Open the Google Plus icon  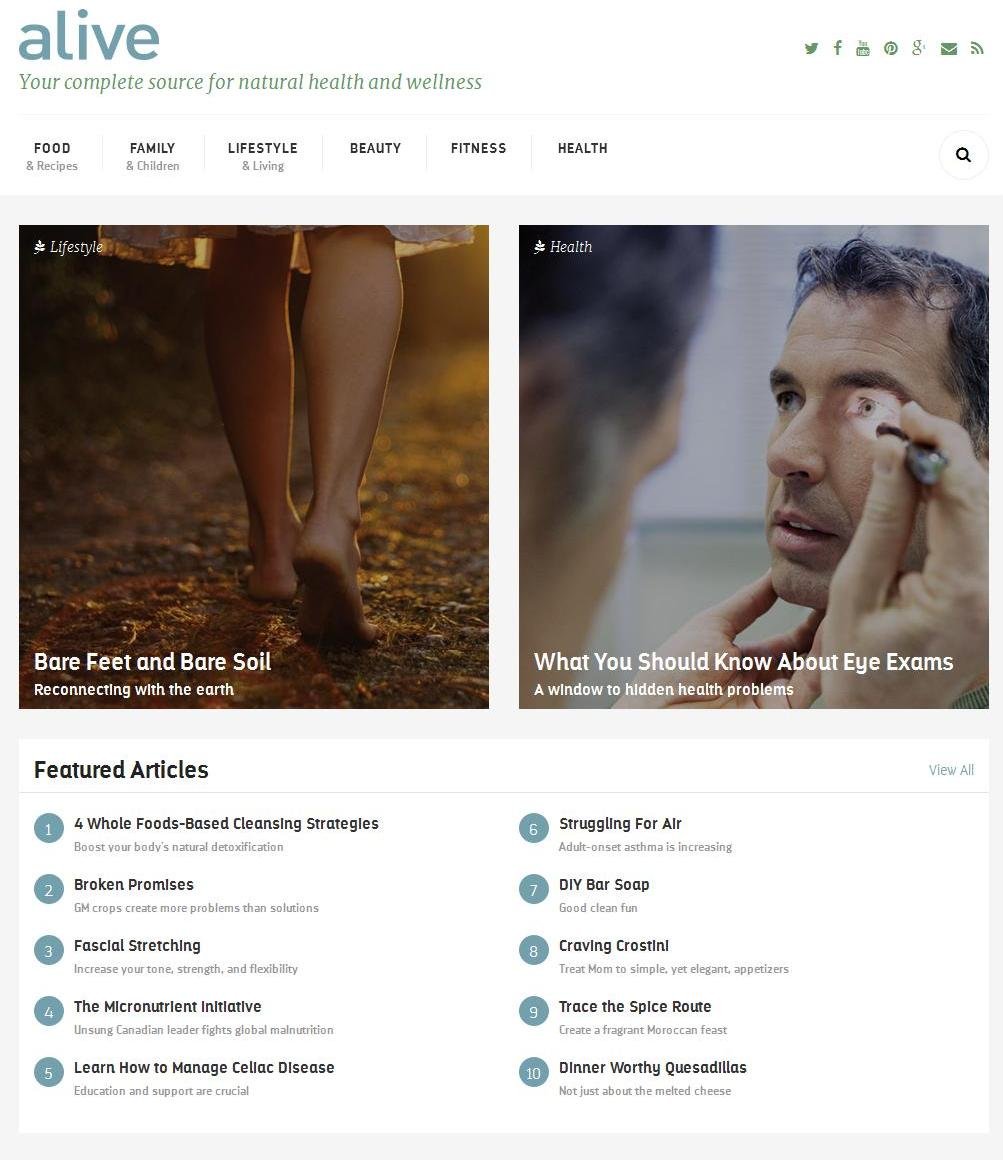click(x=919, y=48)
